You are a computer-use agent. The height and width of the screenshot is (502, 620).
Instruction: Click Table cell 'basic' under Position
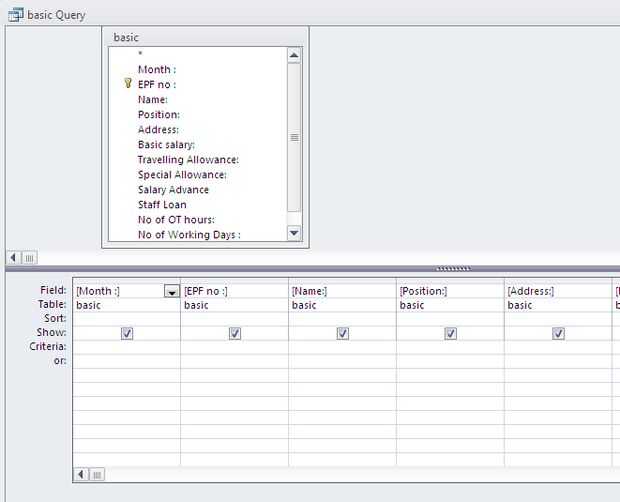click(x=450, y=305)
